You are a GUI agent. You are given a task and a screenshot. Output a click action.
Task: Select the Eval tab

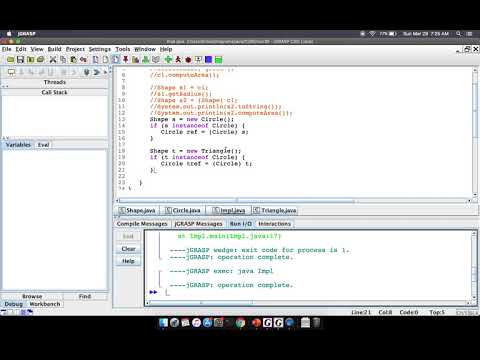click(x=43, y=145)
